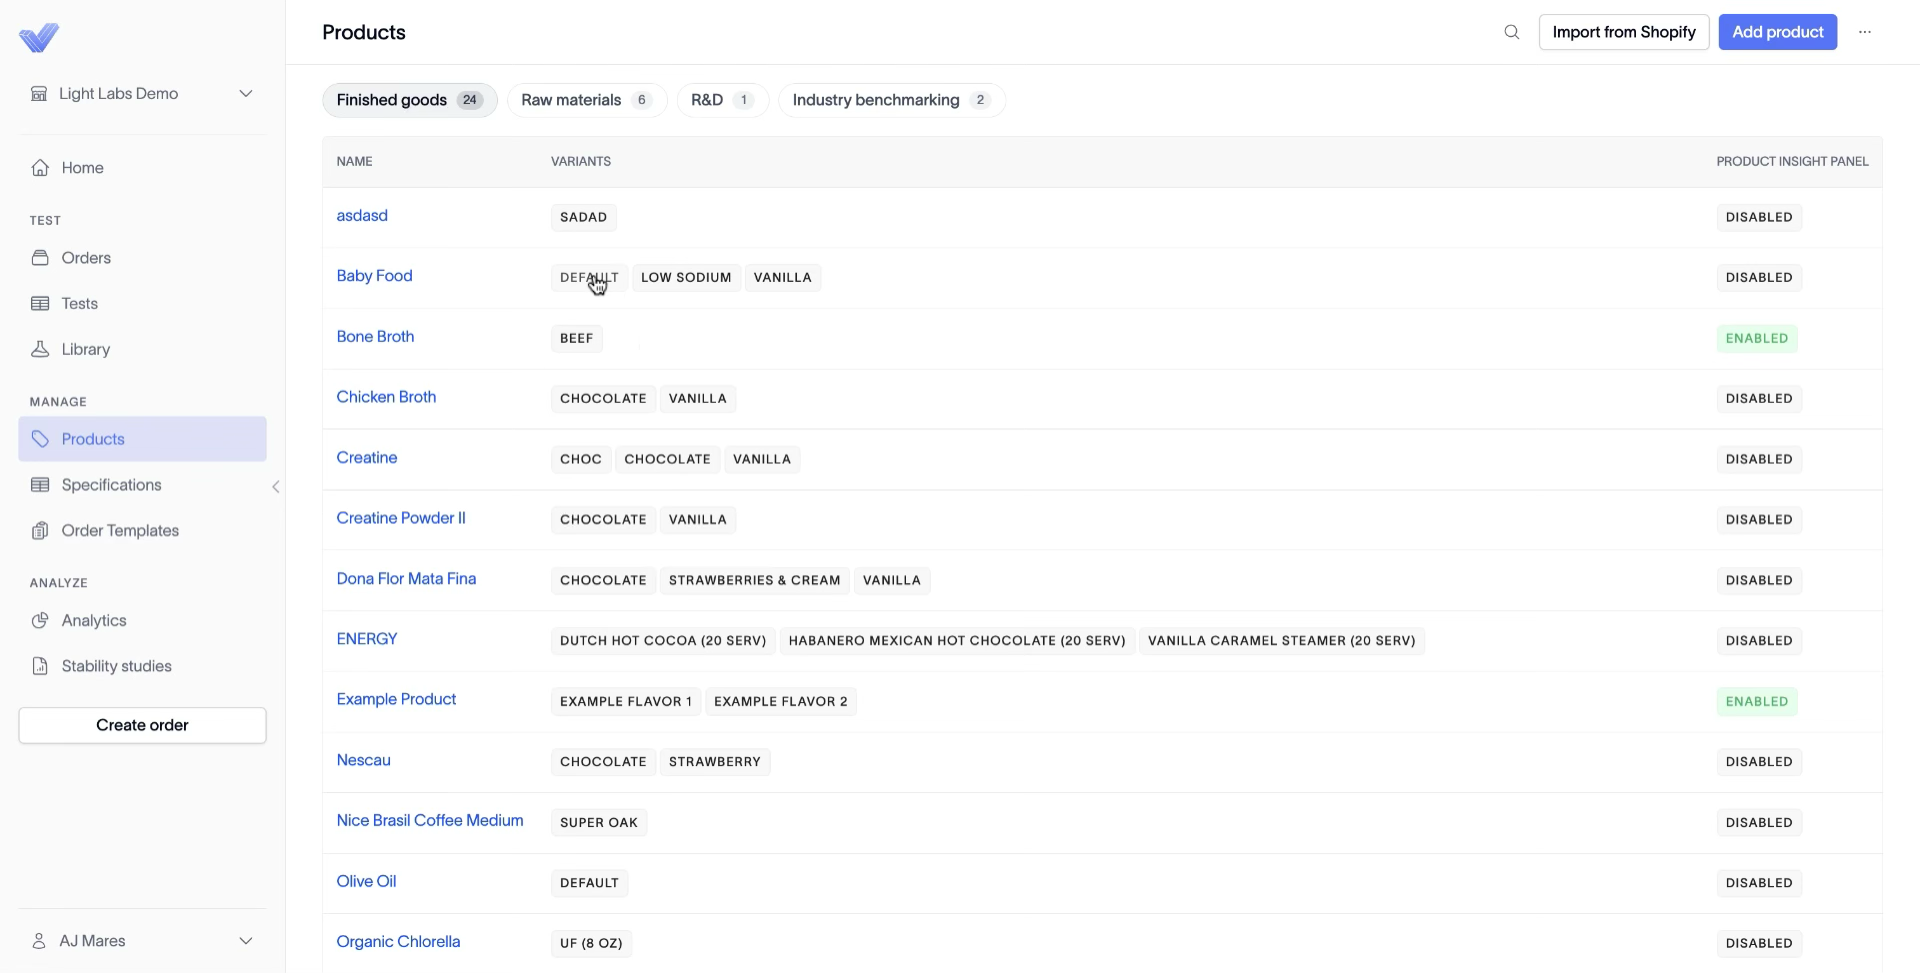This screenshot has width=1920, height=973.
Task: Open Analytics pie chart icon
Action: 40,621
